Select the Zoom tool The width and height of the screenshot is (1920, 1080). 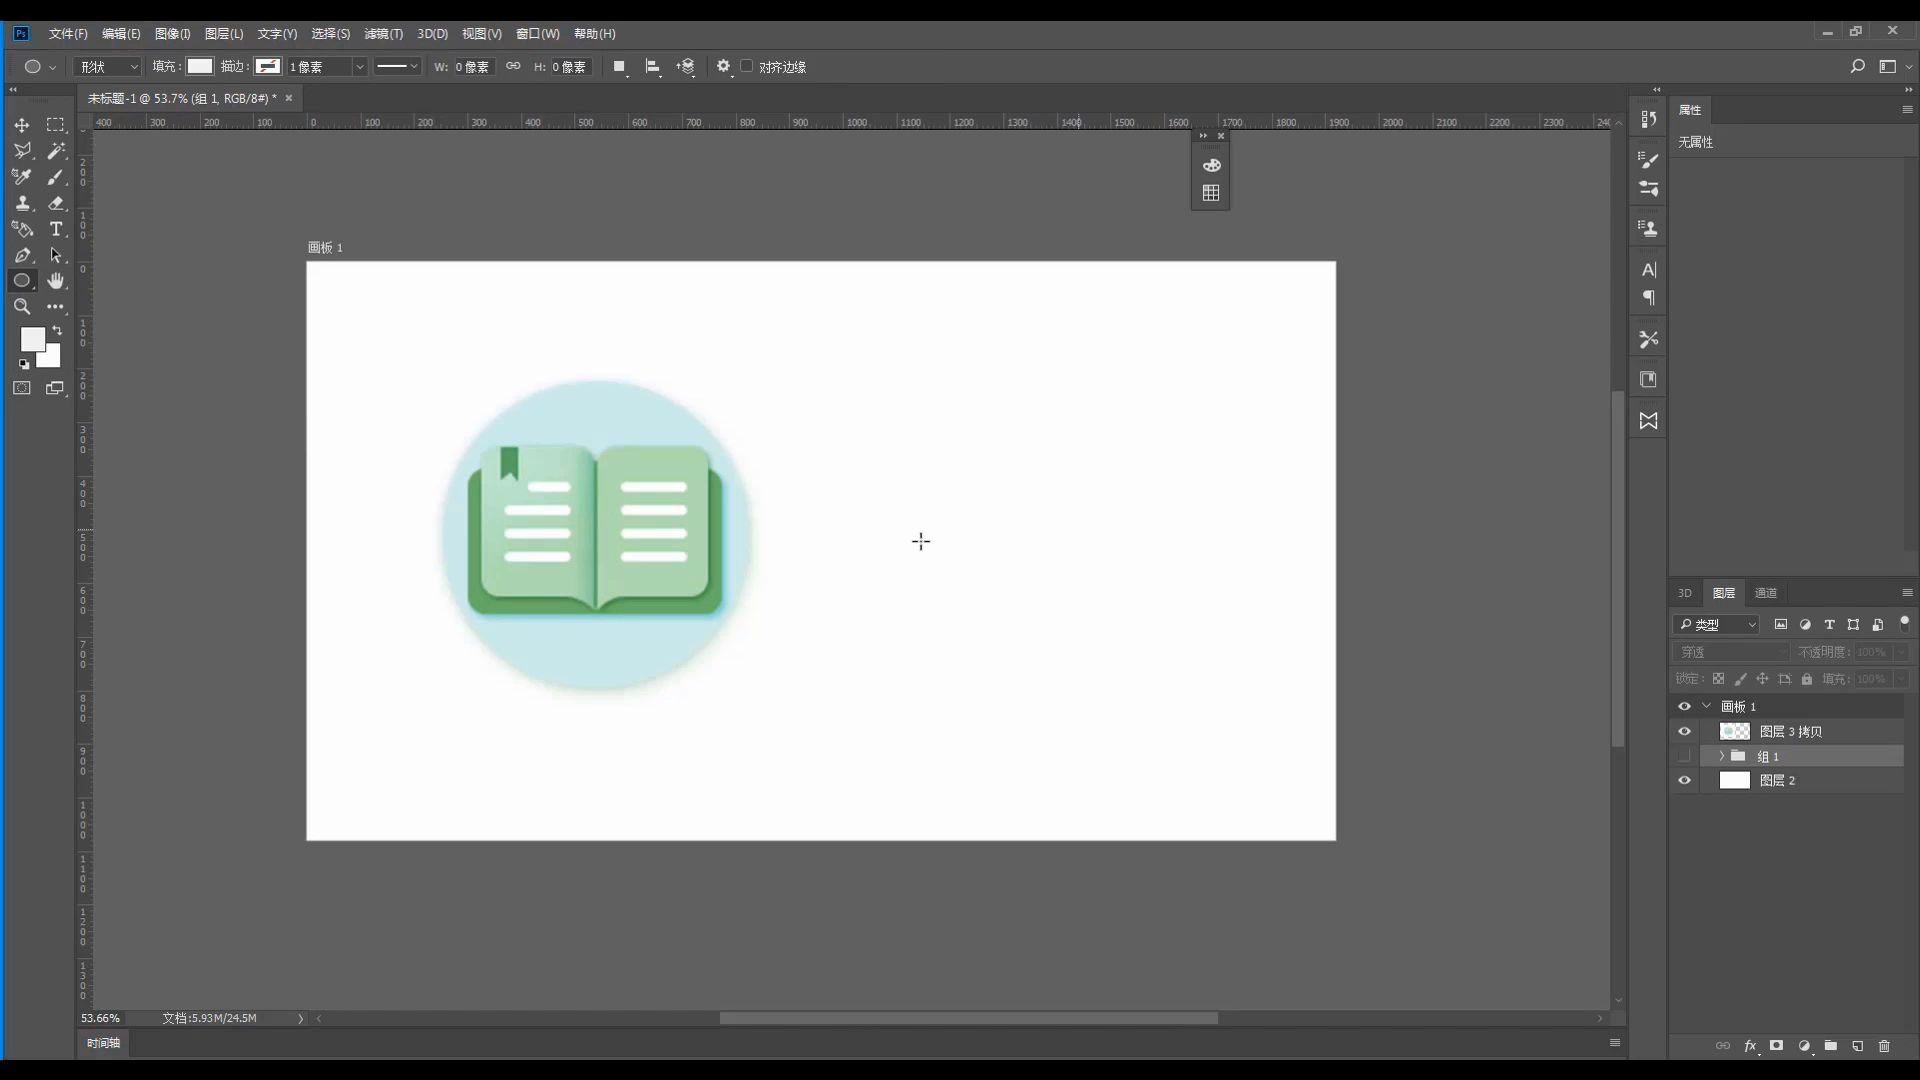click(22, 307)
